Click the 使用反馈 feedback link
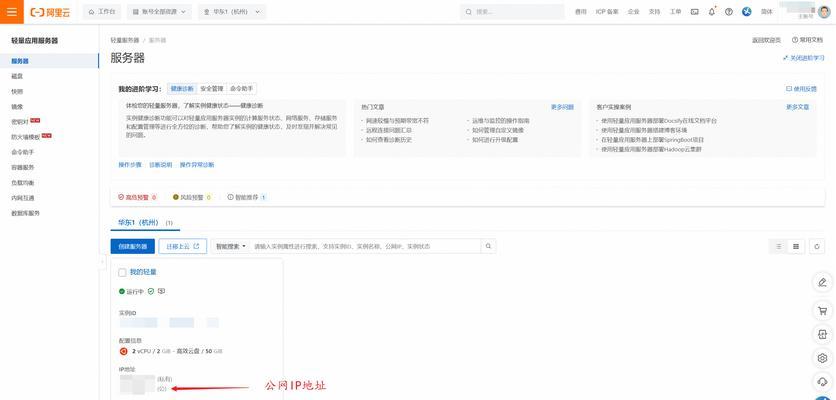This screenshot has height=400, width=836. (801, 89)
